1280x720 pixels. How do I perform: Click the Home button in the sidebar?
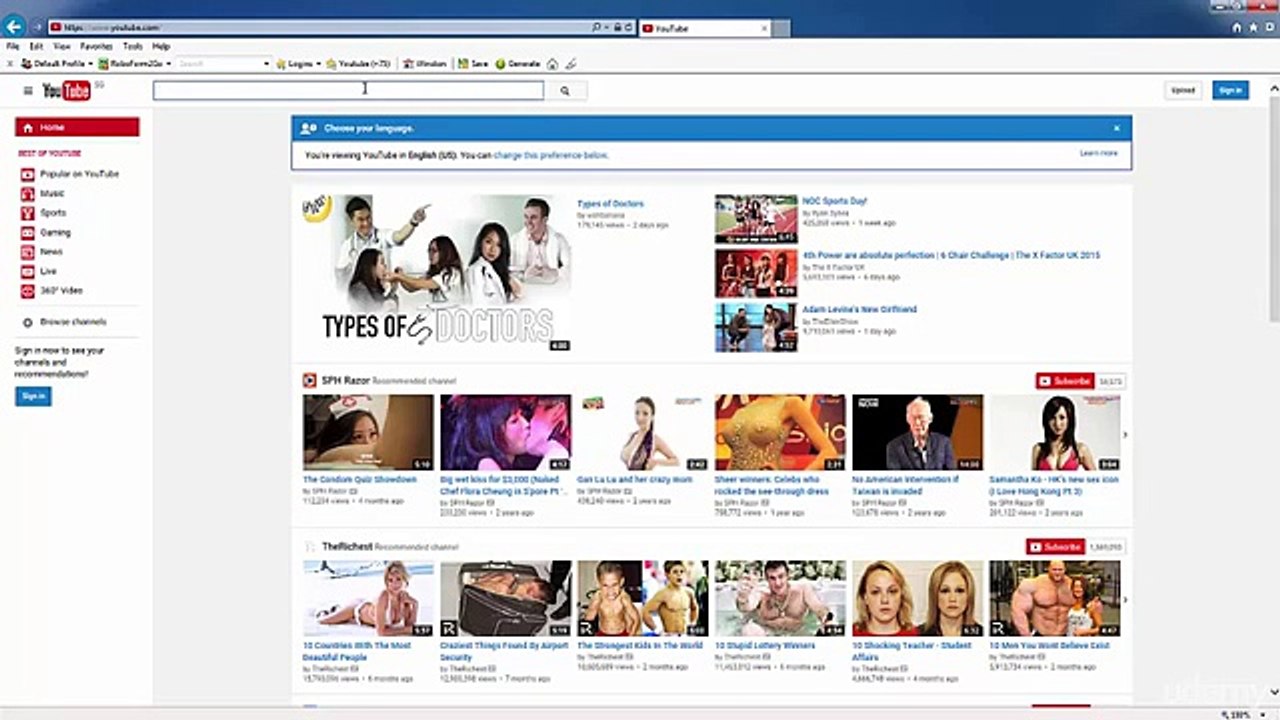coord(77,128)
